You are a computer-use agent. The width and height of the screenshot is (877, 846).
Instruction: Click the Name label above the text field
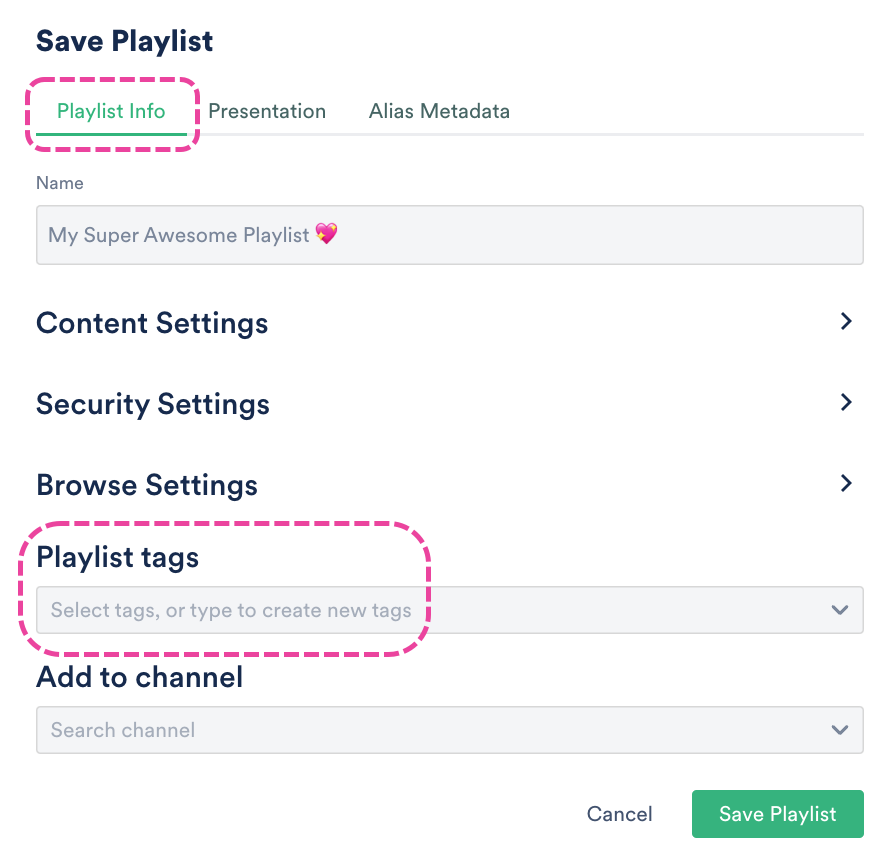60,183
